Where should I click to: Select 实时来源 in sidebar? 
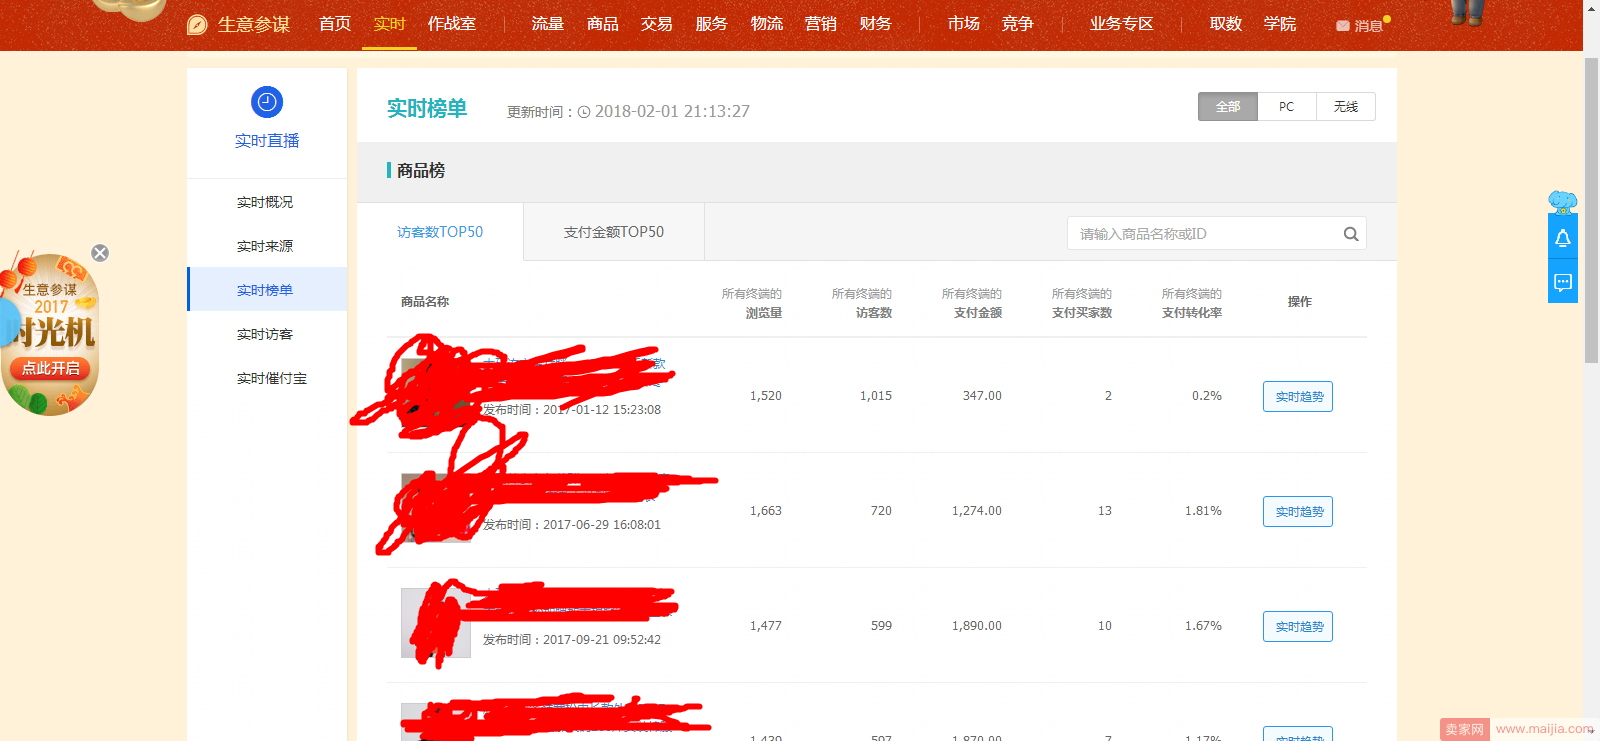pyautogui.click(x=265, y=246)
